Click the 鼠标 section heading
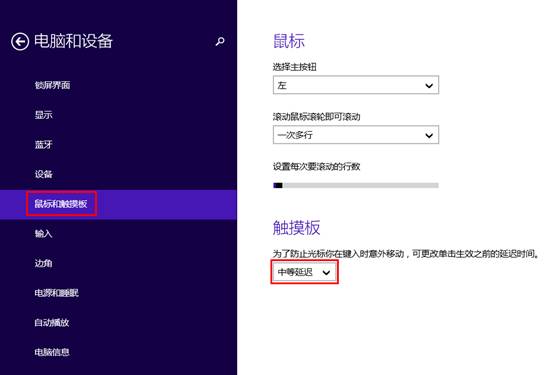This screenshot has height=375, width=554. pyautogui.click(x=289, y=41)
